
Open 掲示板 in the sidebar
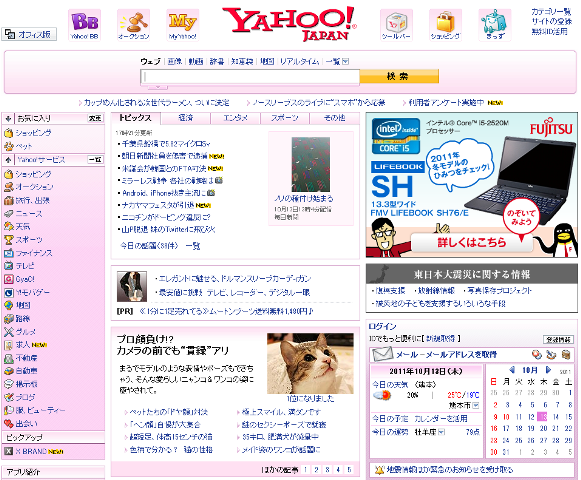click(26, 384)
